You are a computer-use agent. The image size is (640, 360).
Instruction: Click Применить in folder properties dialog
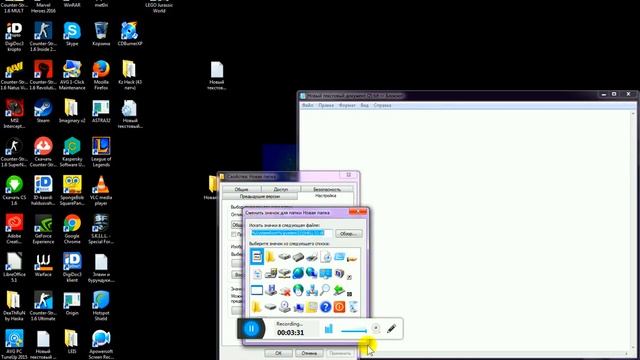(340, 353)
